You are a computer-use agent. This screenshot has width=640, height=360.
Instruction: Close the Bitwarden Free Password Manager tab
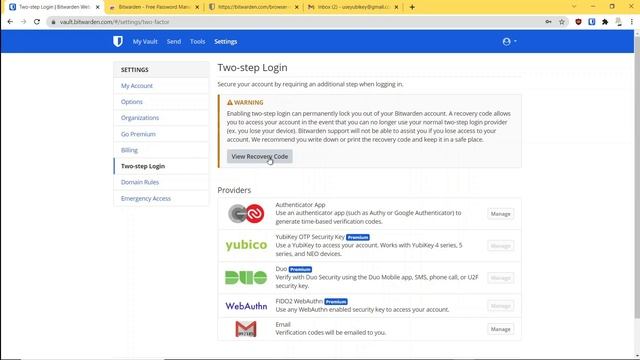(x=197, y=7)
